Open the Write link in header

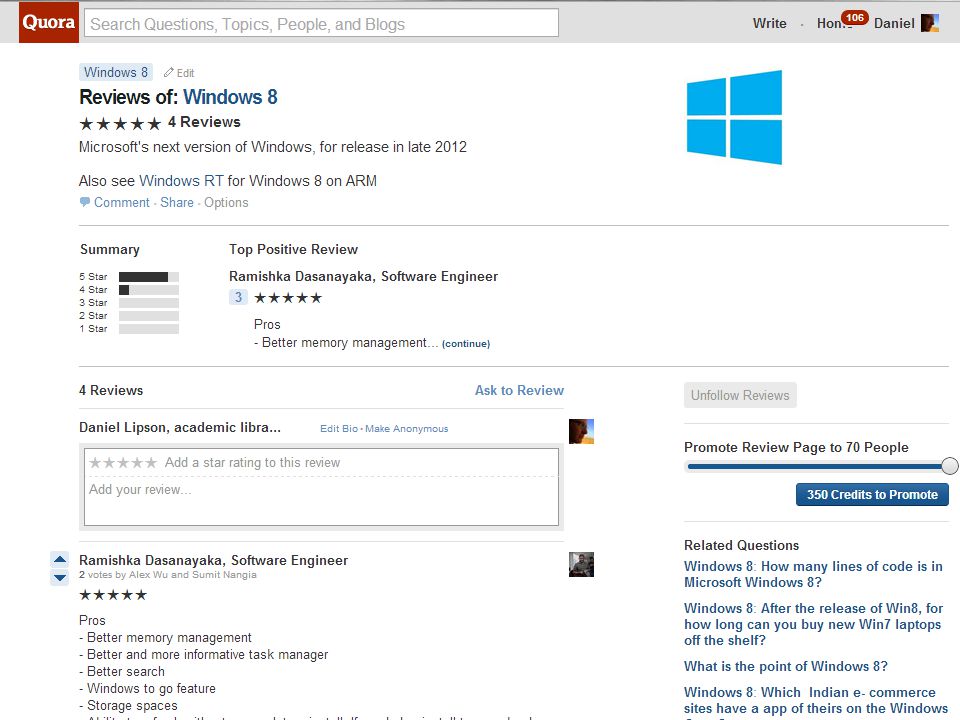770,23
